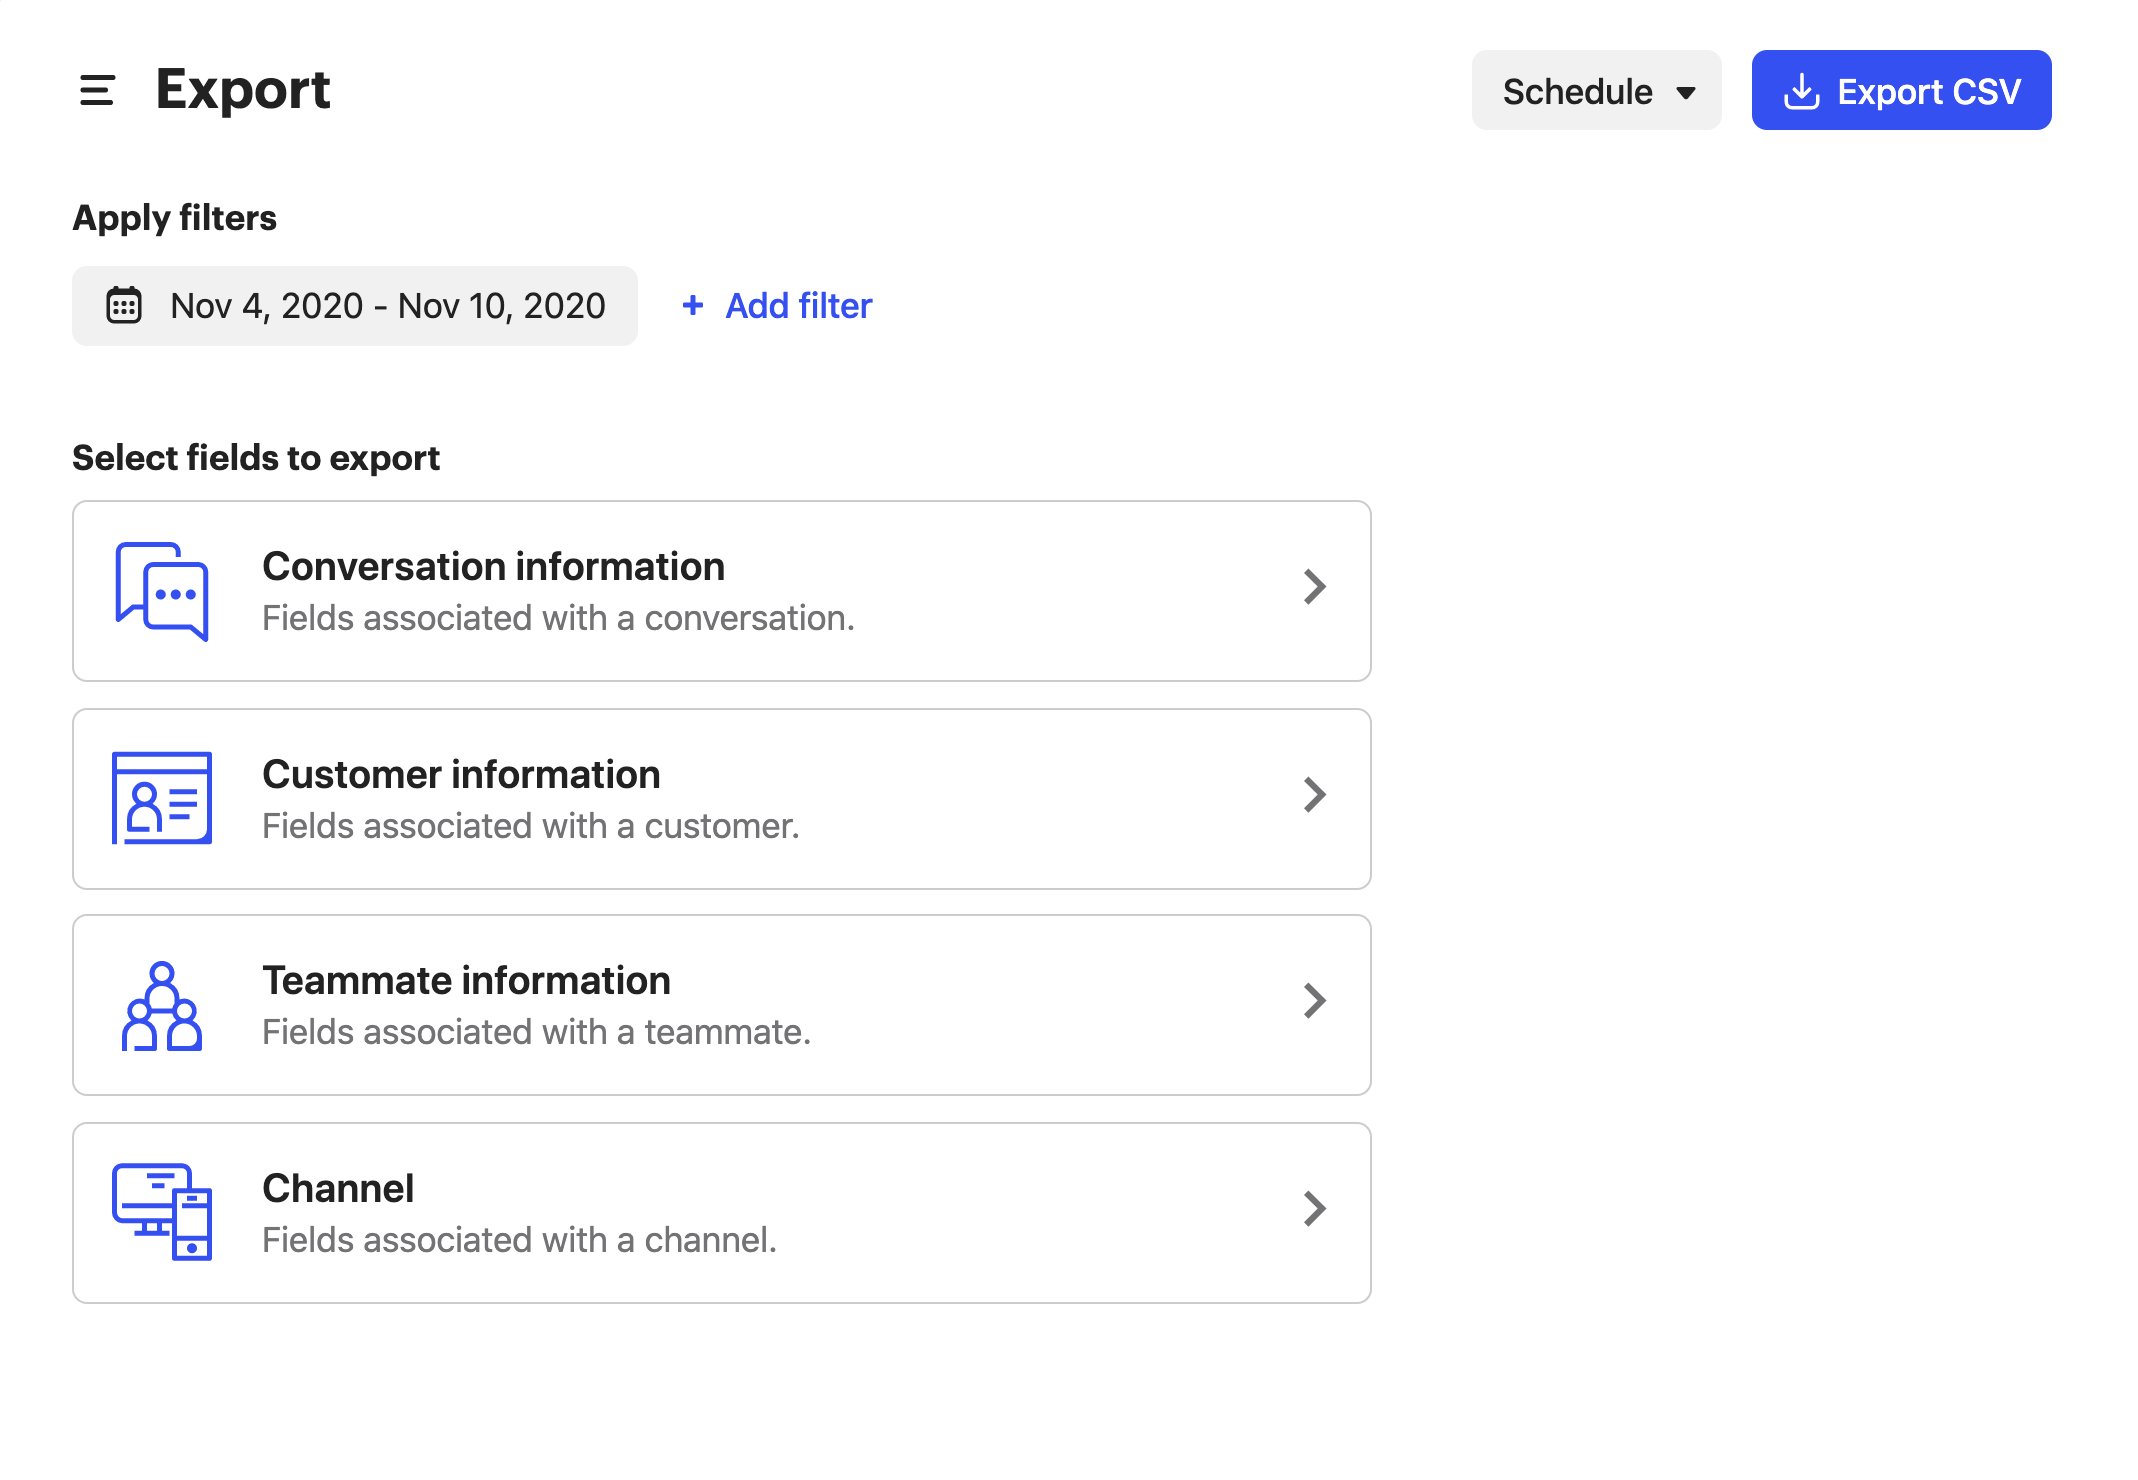The image size is (2138, 1480).
Task: Expand Channel section with its chevron
Action: pos(1314,1209)
